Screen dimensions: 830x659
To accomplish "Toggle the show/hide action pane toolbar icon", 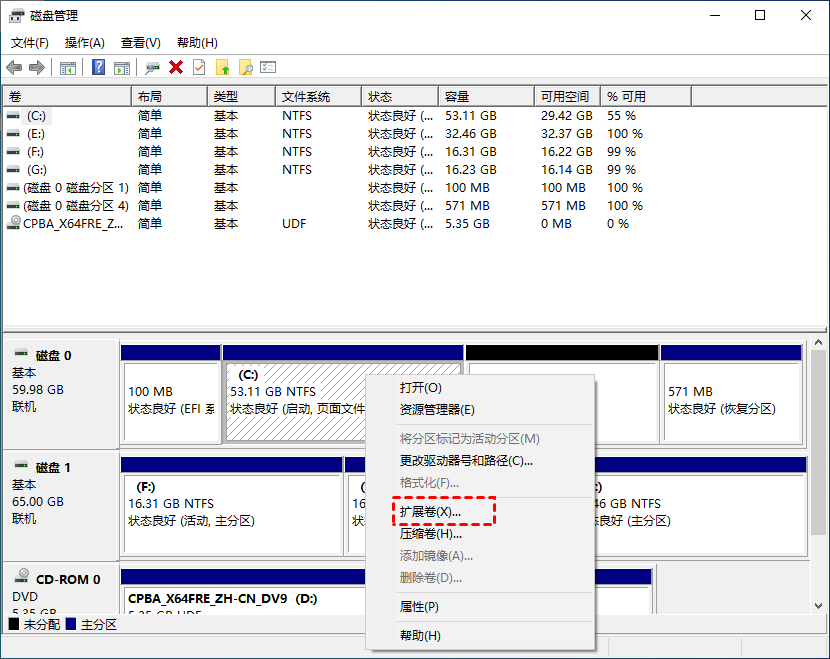I will point(122,67).
